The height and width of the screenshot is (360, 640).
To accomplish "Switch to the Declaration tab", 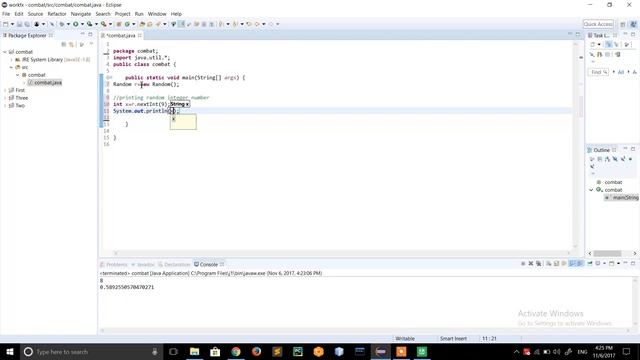I will [x=174, y=264].
